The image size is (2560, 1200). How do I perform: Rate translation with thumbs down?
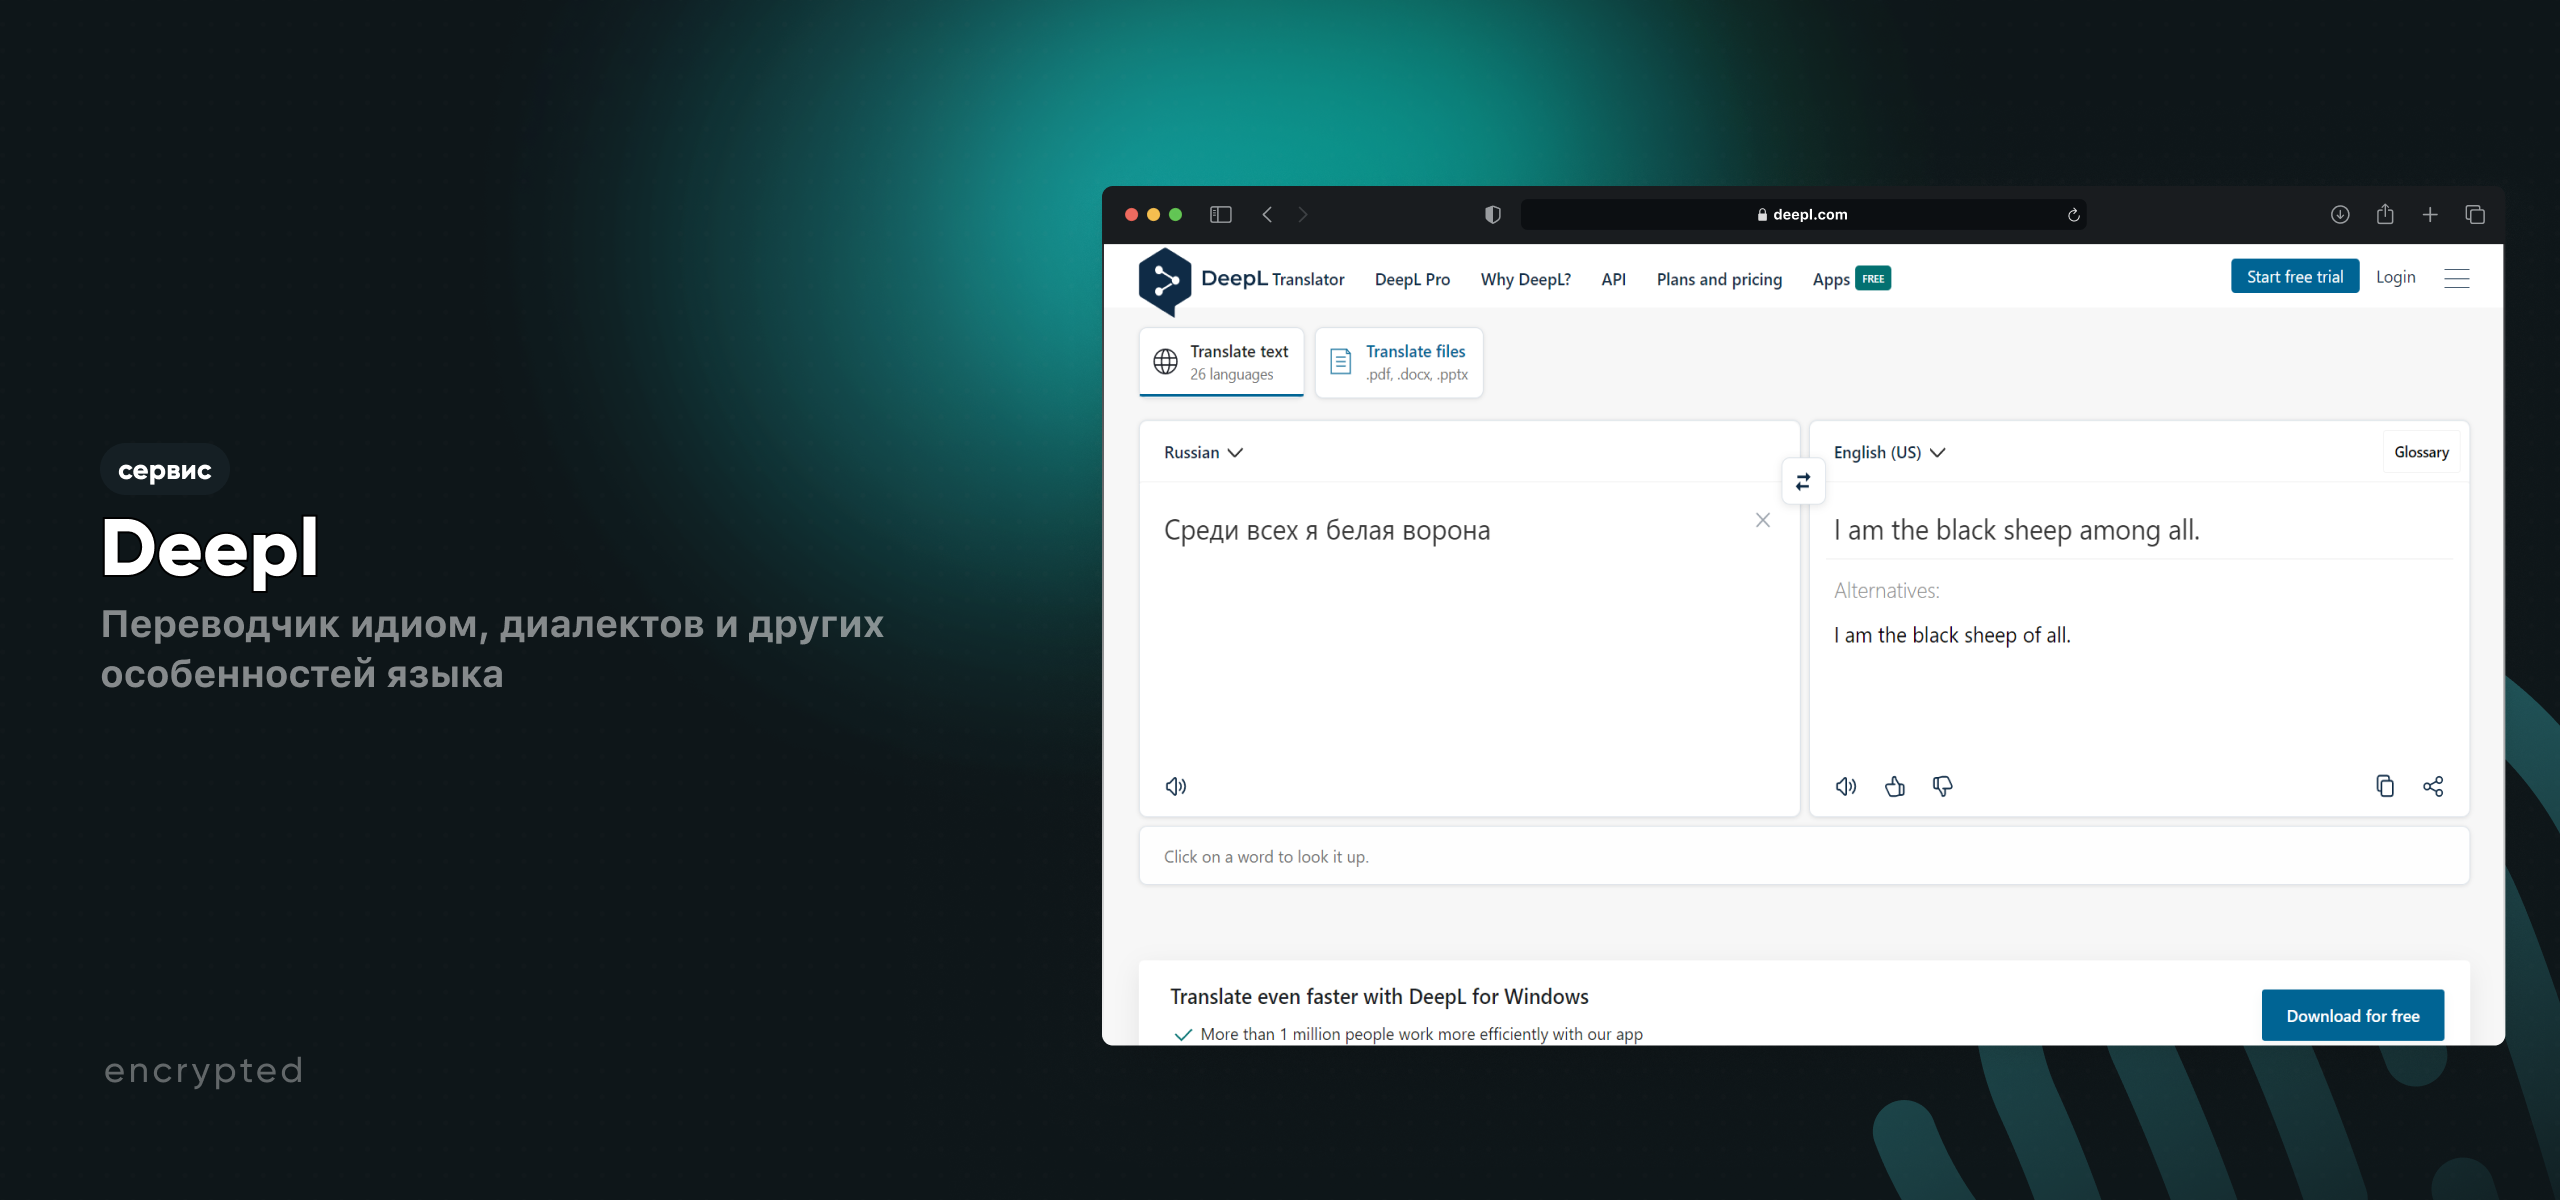click(x=1942, y=786)
